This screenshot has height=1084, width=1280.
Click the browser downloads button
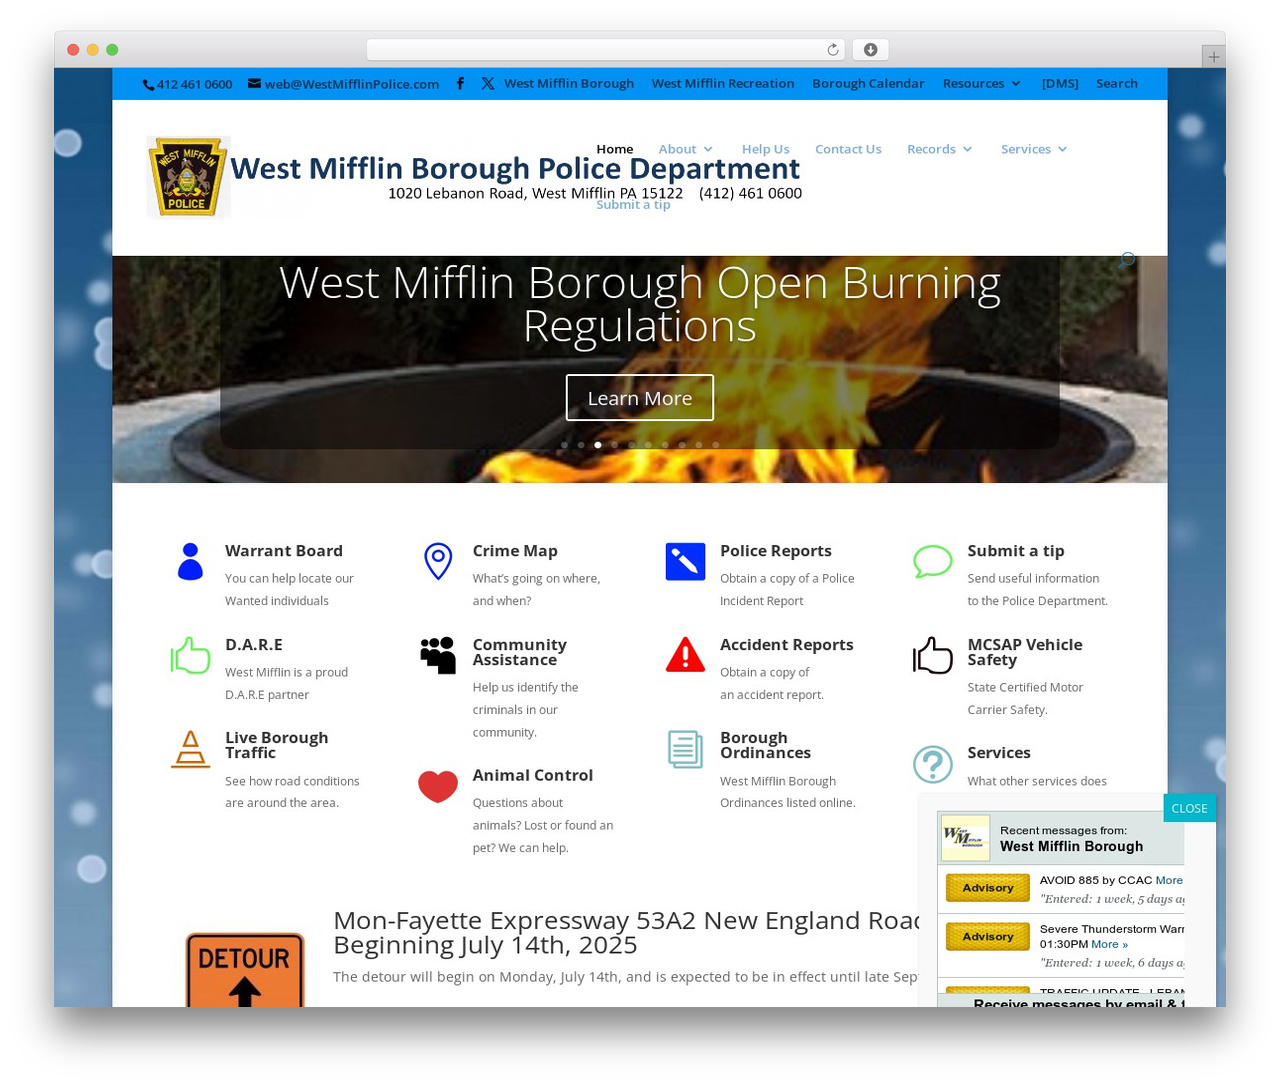(x=870, y=50)
